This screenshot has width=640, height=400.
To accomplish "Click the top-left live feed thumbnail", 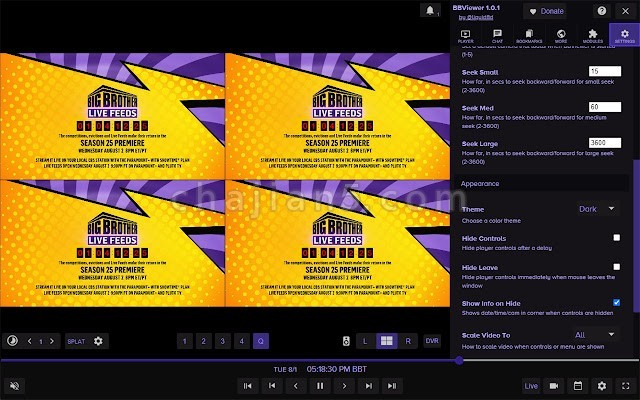I will [112, 116].
